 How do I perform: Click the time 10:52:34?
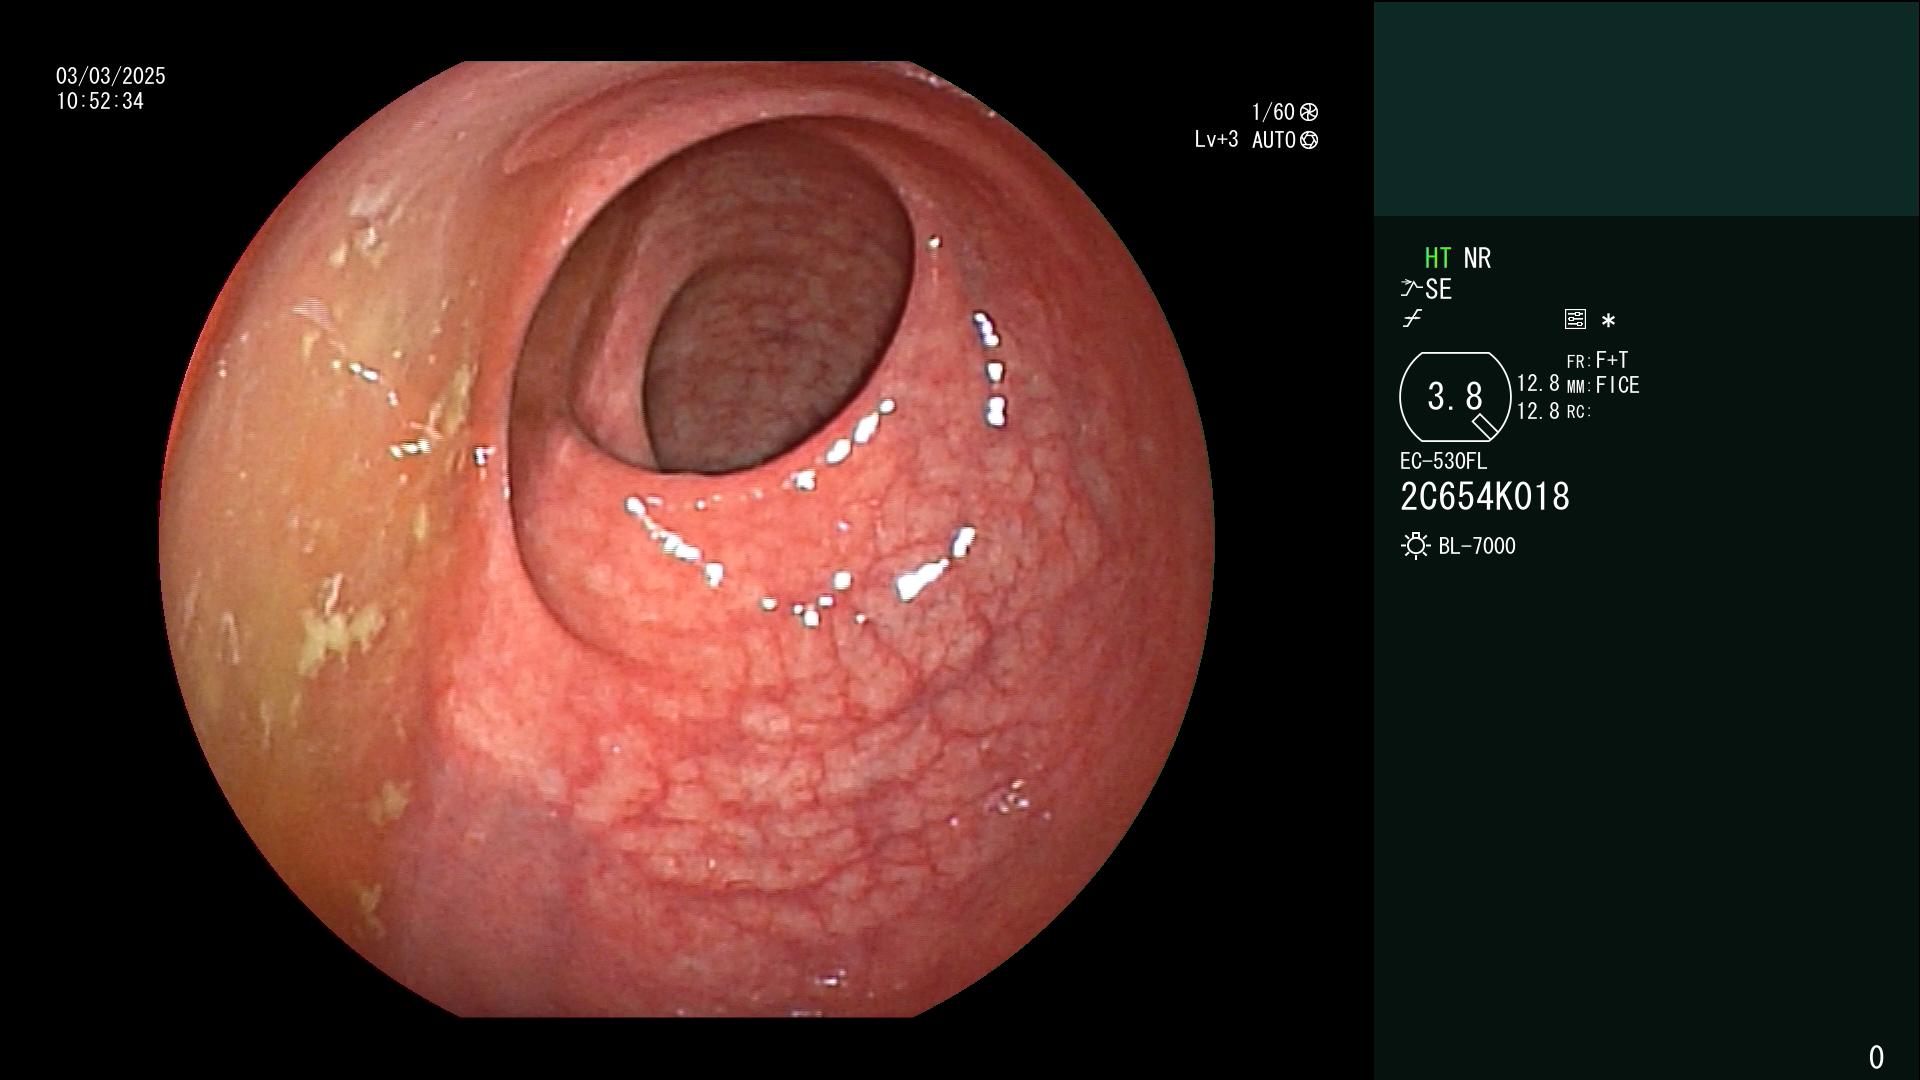(100, 101)
